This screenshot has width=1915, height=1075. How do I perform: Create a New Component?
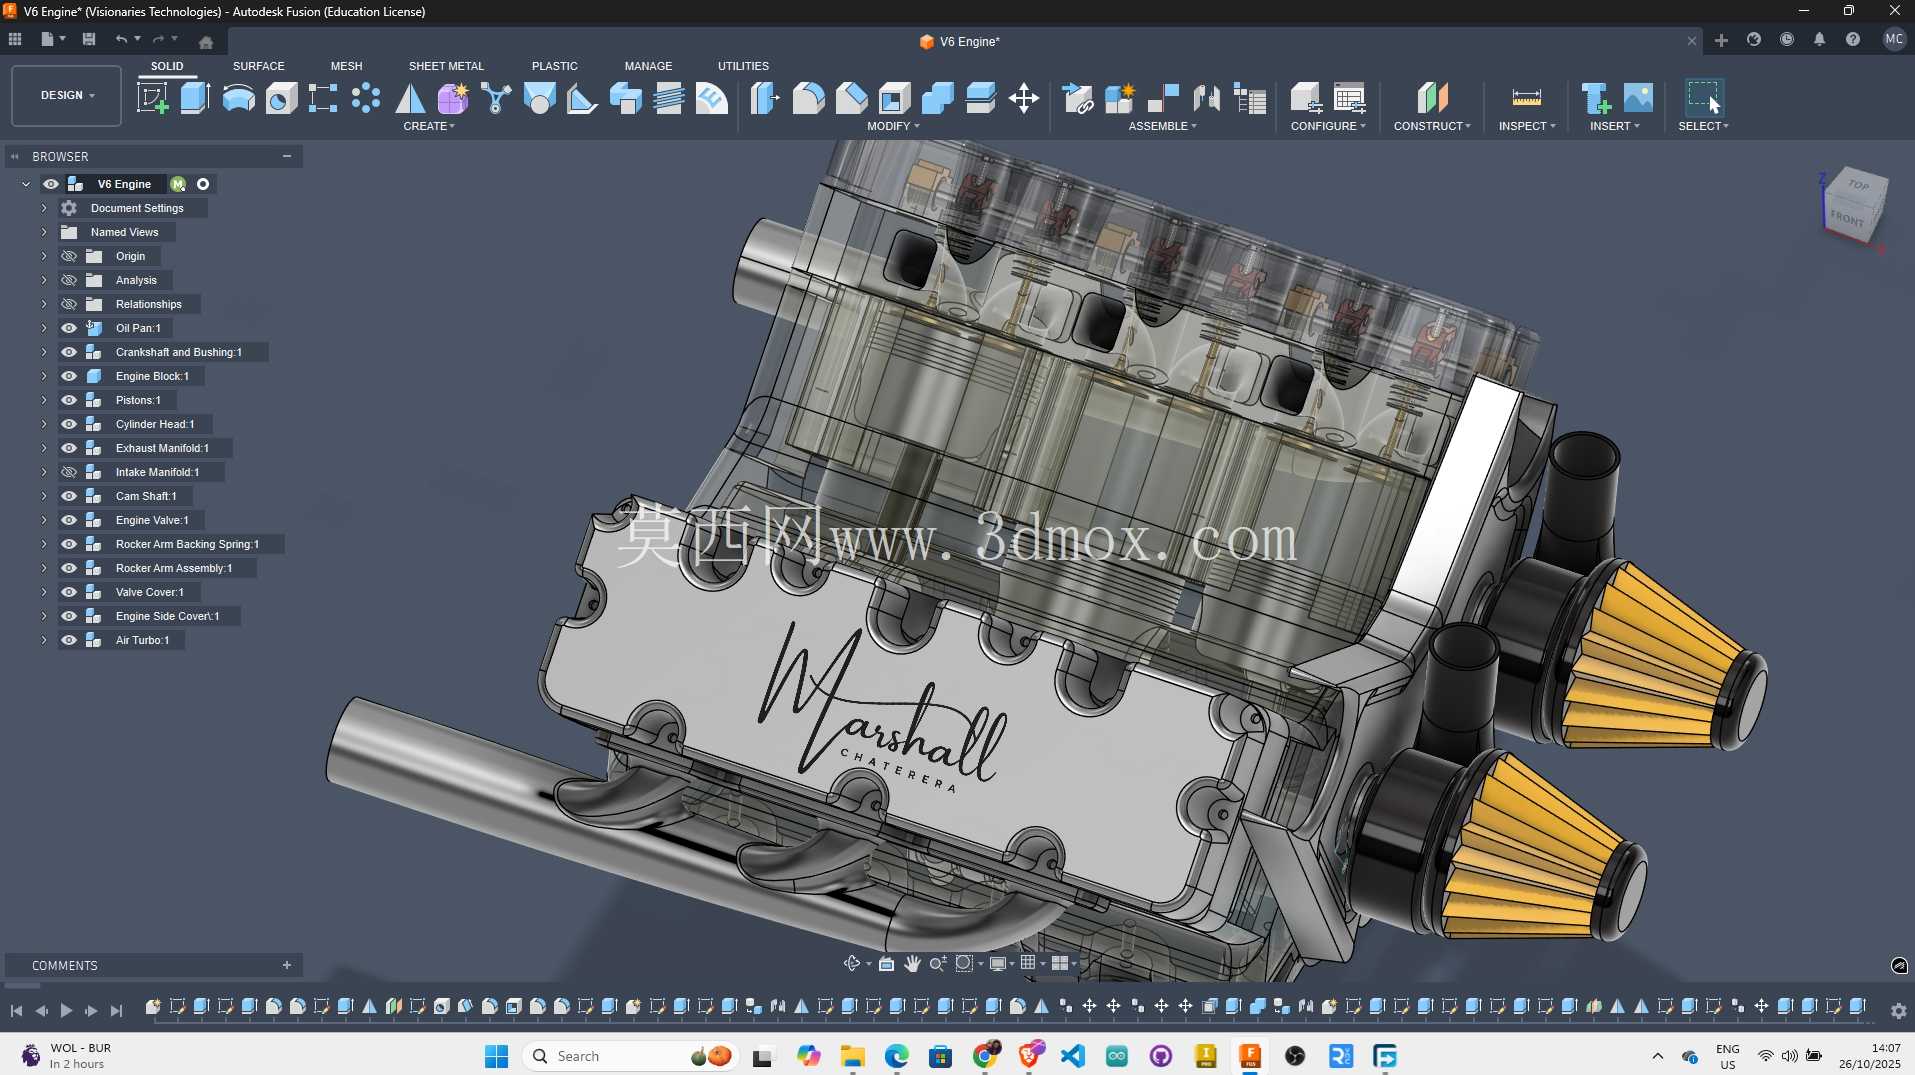pyautogui.click(x=1120, y=98)
